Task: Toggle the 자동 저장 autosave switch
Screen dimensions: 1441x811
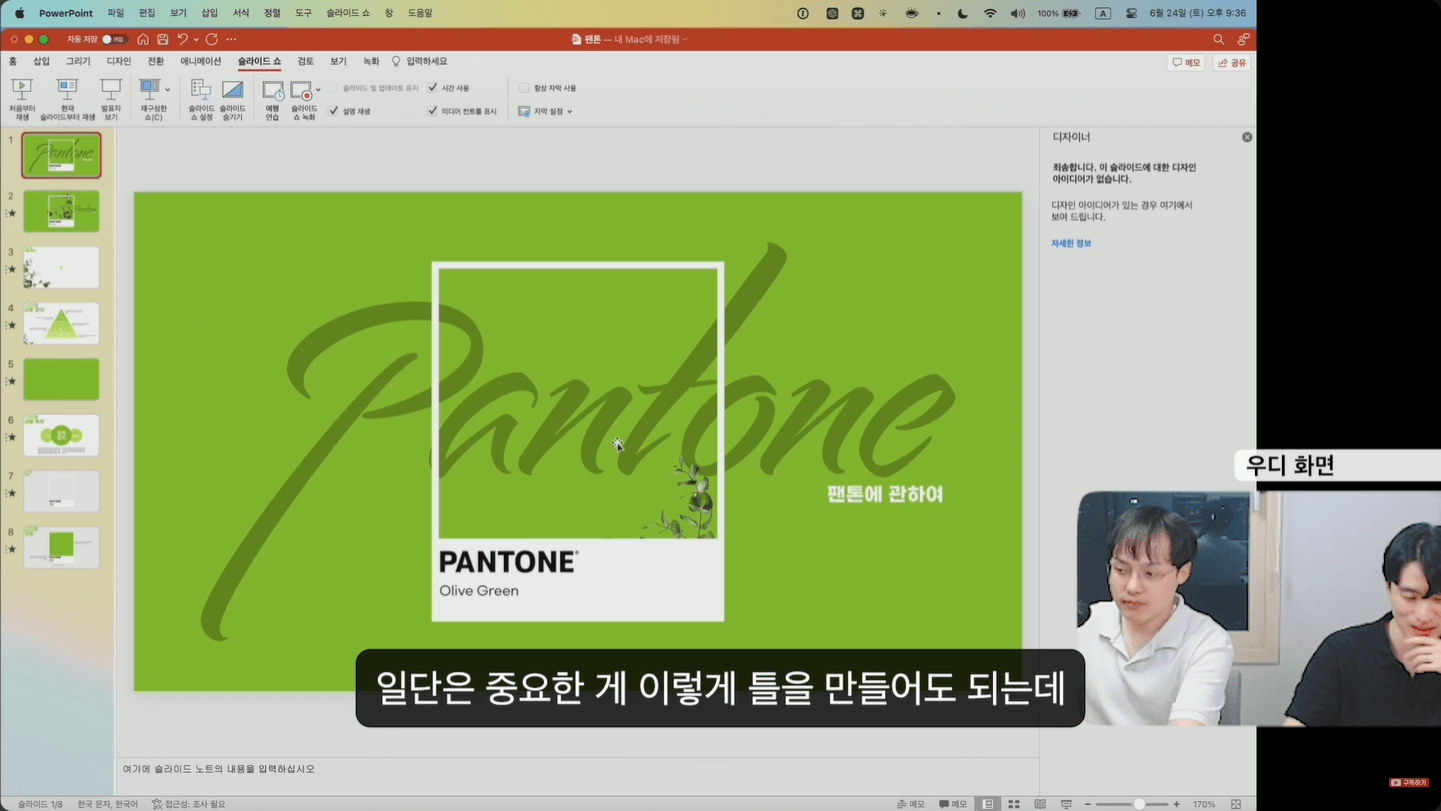Action: [113, 39]
